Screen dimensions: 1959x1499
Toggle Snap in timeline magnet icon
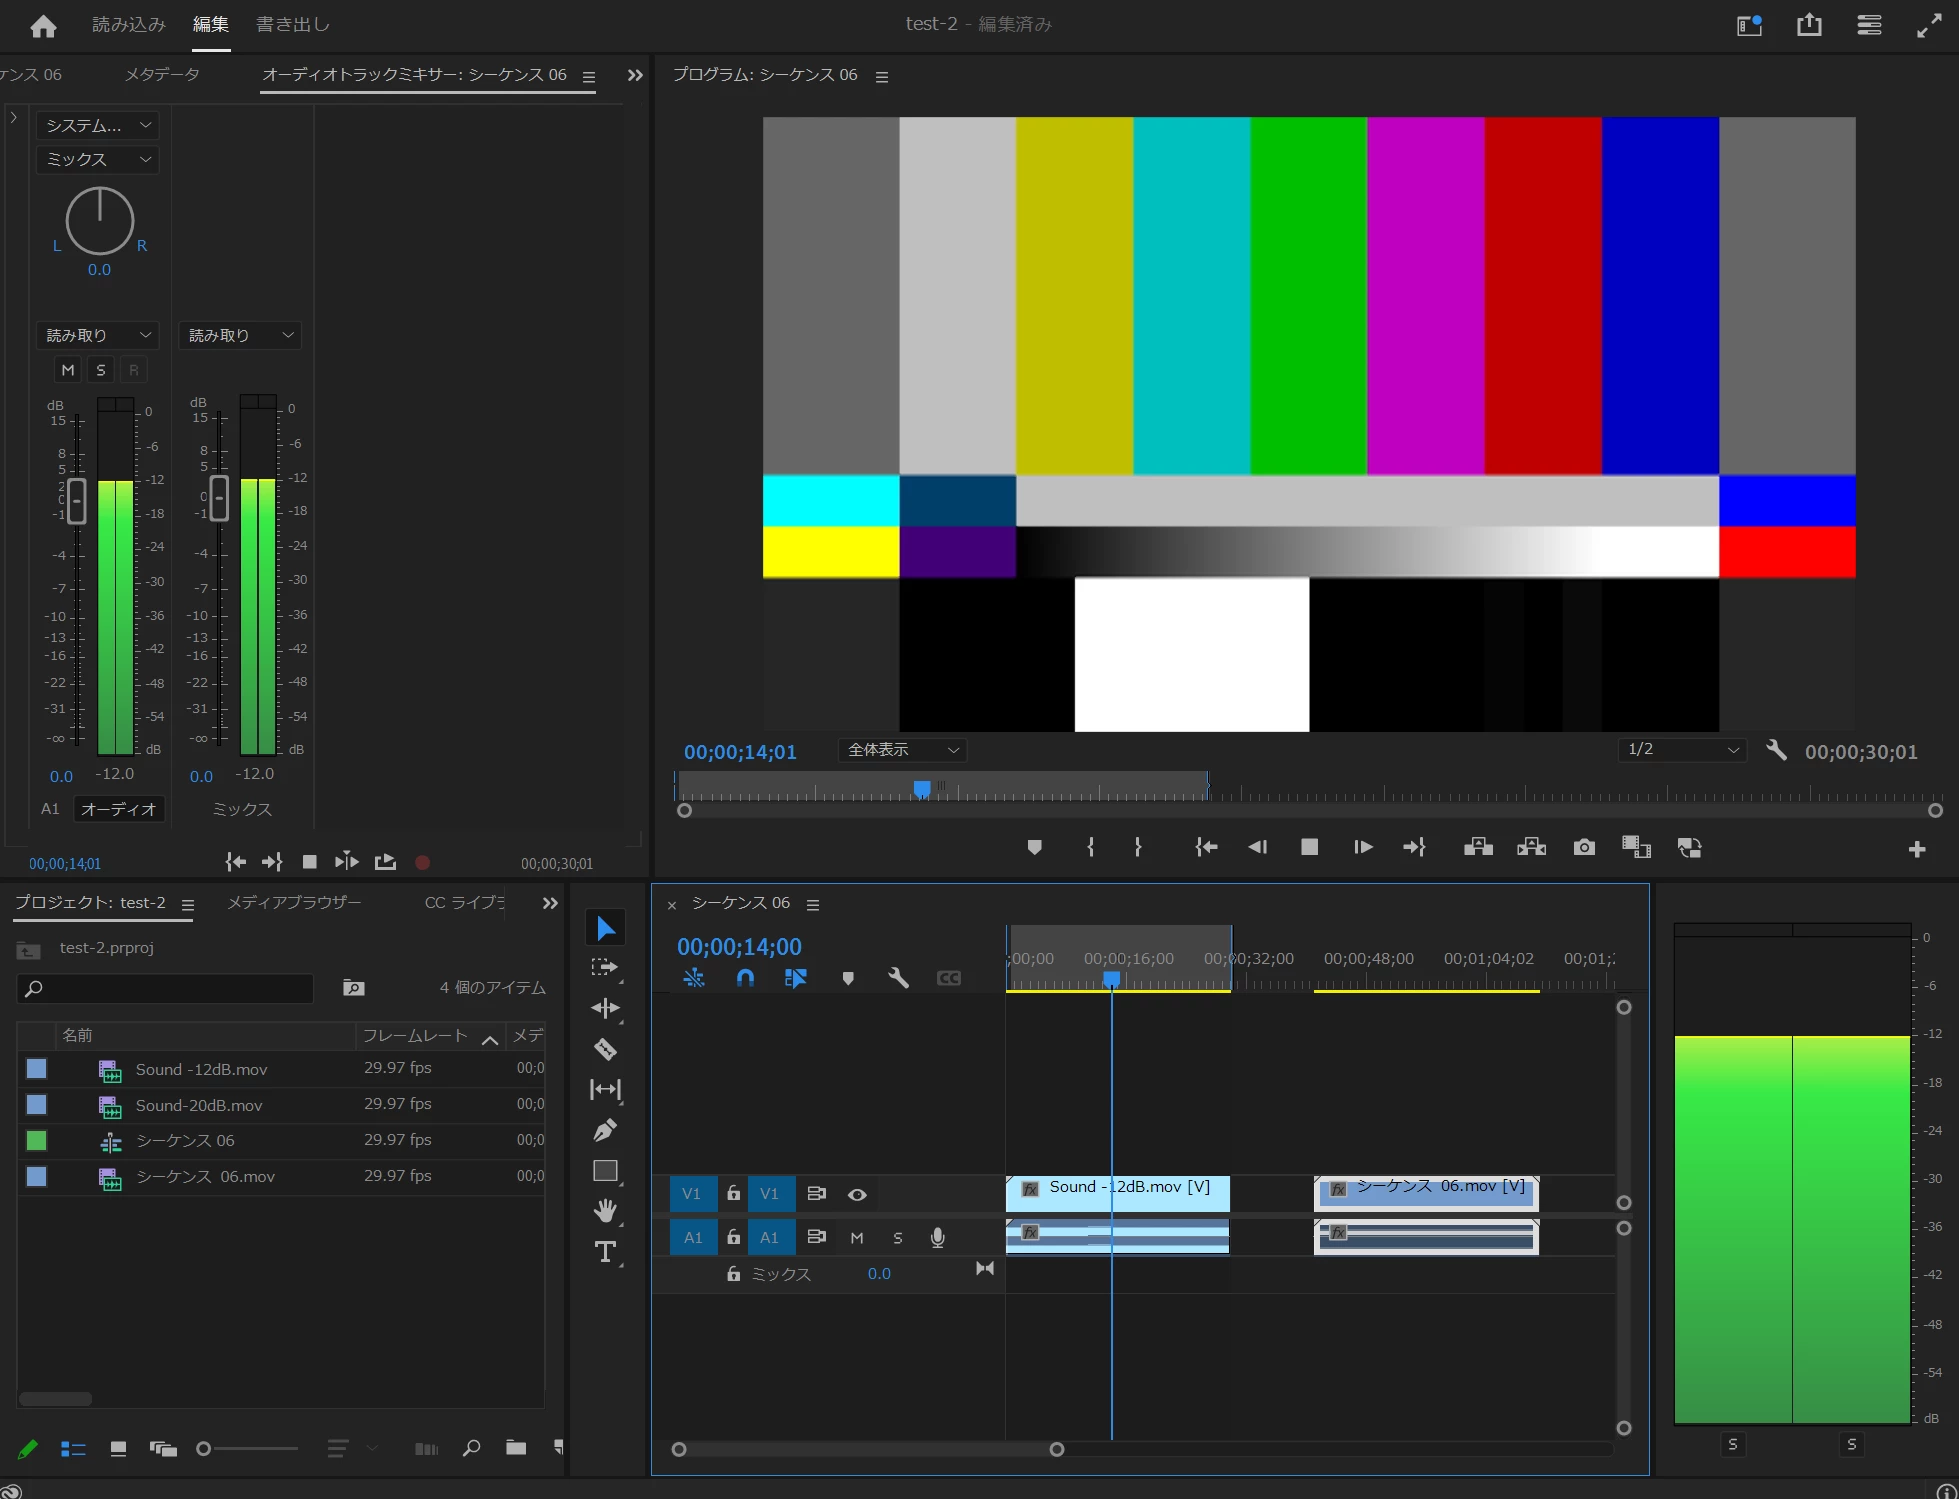pyautogui.click(x=745, y=978)
